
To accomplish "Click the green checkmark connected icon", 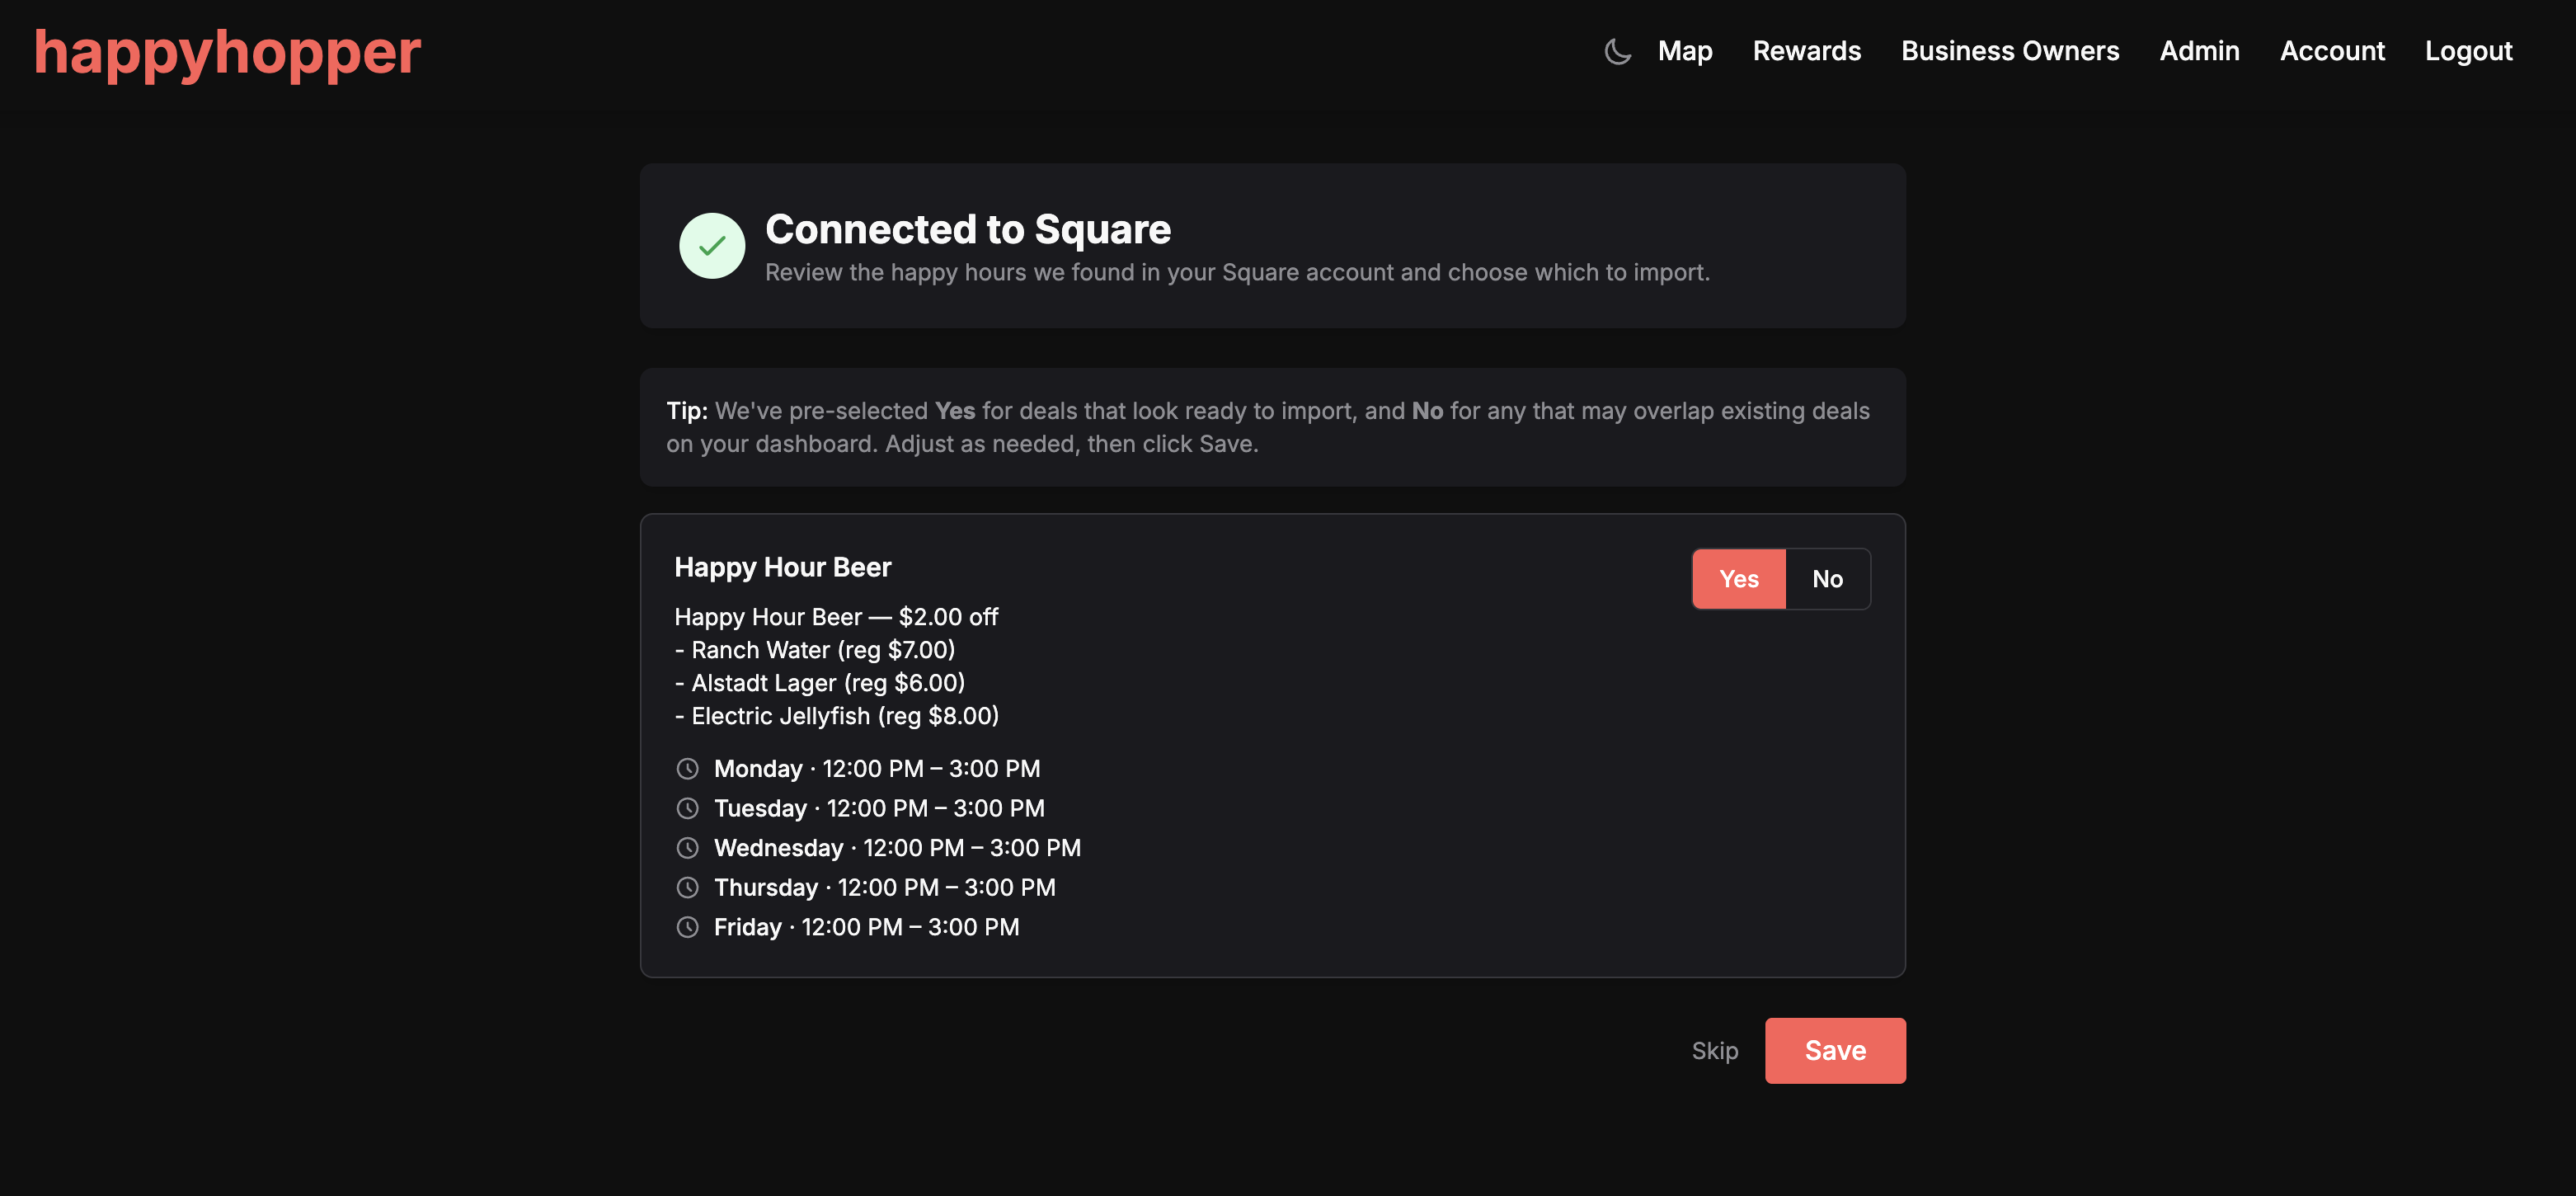I will (x=712, y=246).
